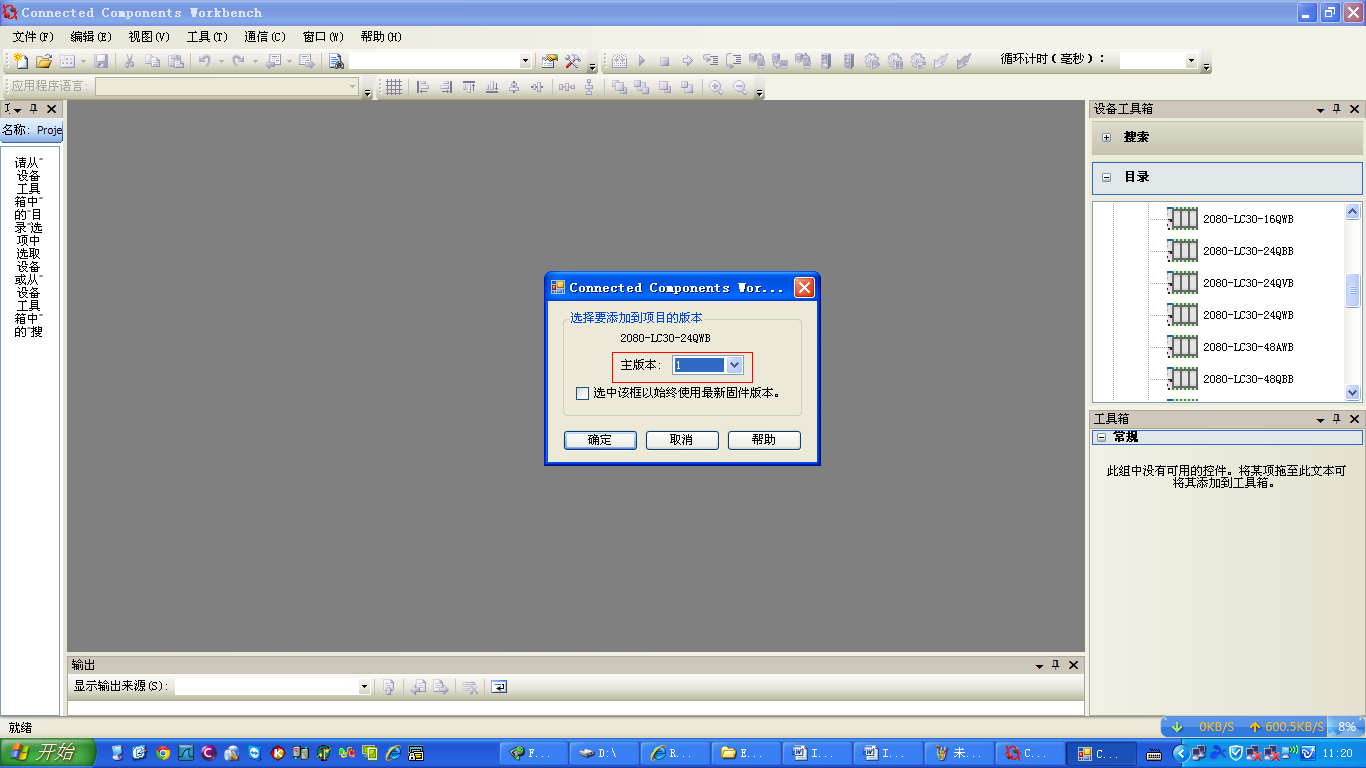Click the grid display icon on toolbar
This screenshot has height=768, width=1366.
[393, 87]
